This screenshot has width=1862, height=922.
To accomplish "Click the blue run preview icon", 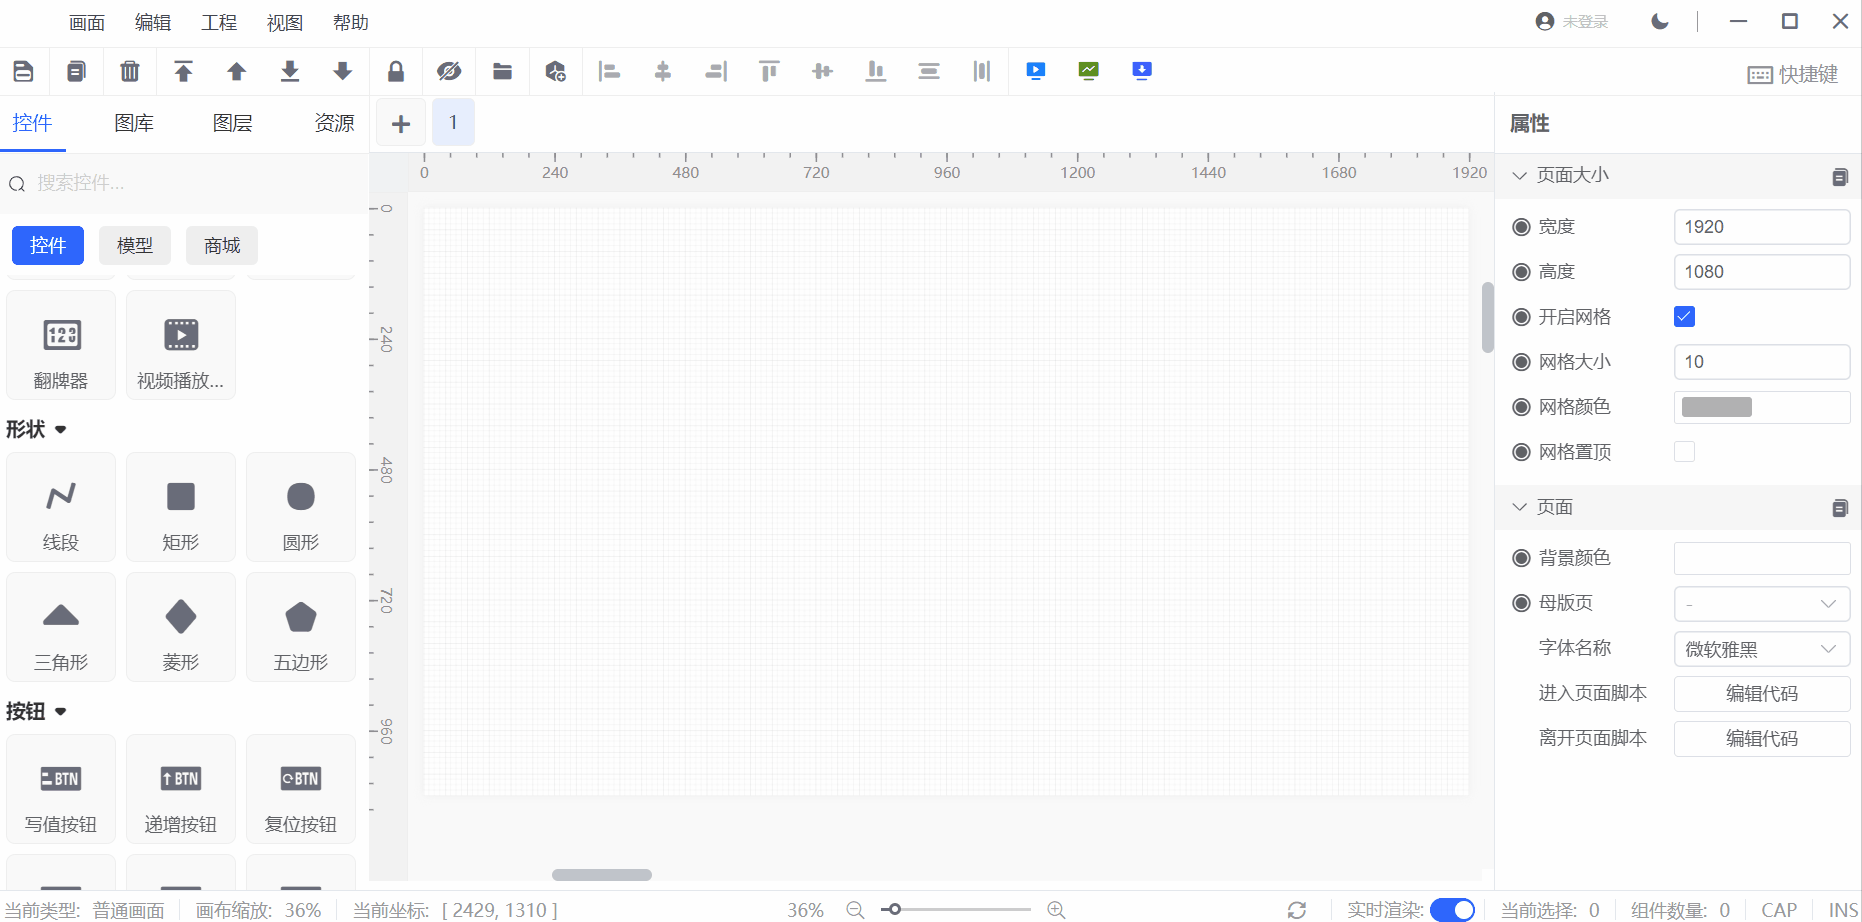I will [1035, 71].
